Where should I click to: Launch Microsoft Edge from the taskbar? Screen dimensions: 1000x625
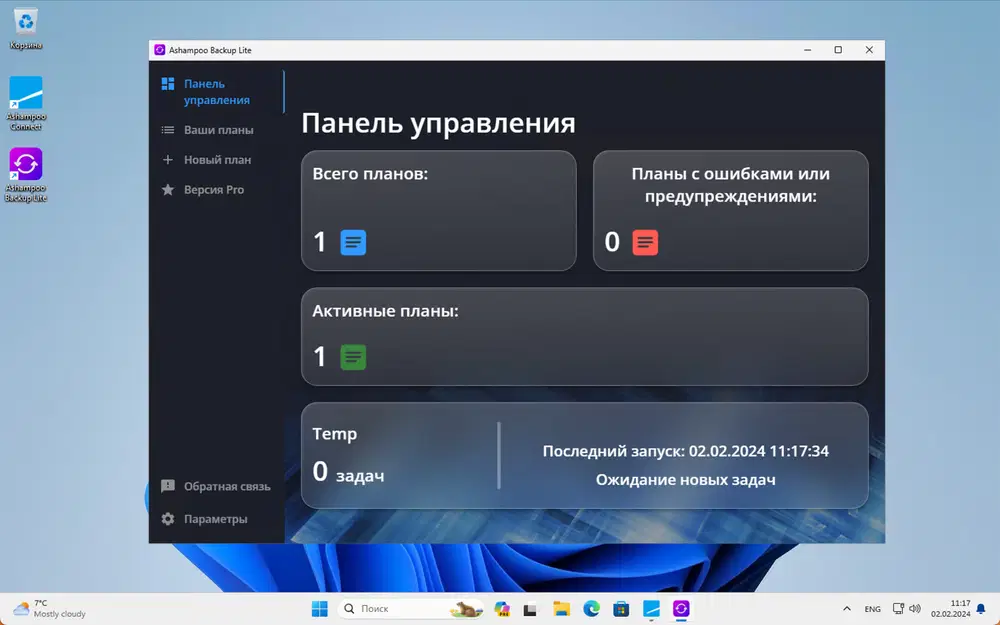(x=591, y=609)
